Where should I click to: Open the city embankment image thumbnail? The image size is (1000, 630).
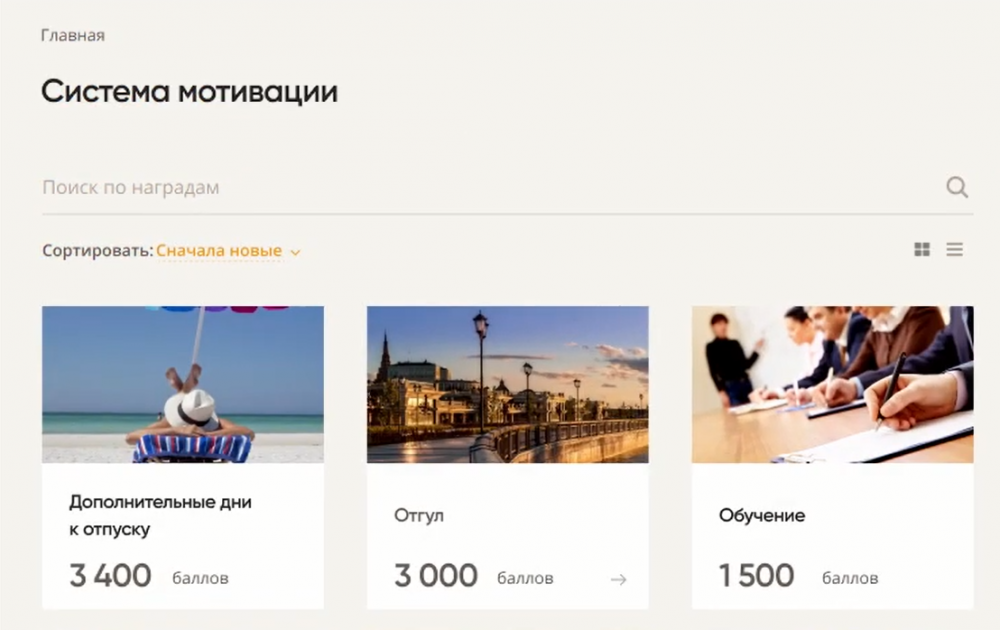coord(508,385)
